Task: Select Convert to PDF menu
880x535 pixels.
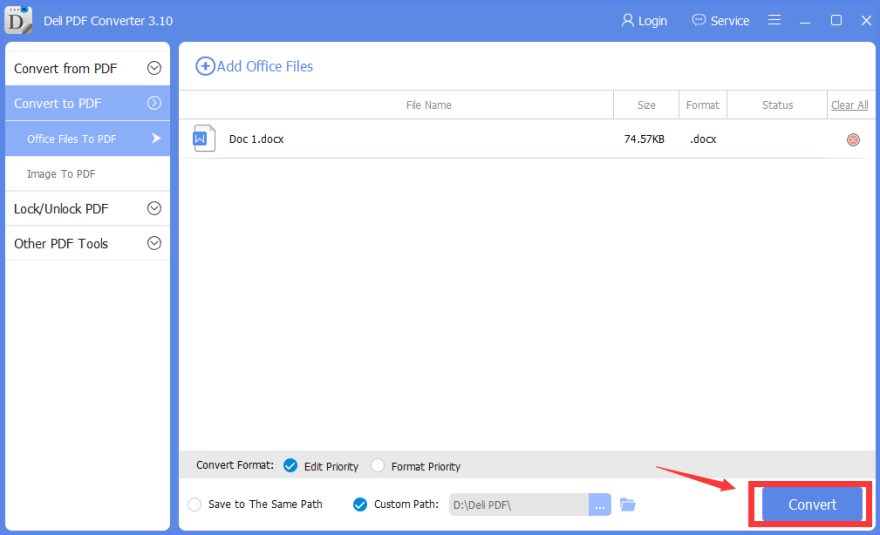Action: click(x=88, y=103)
